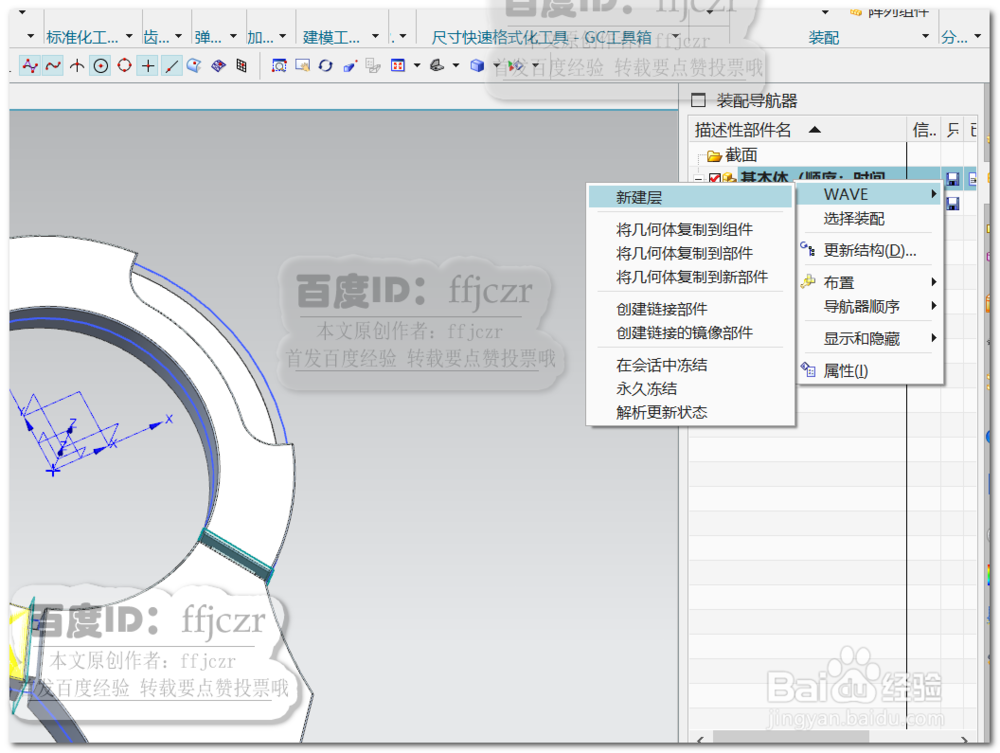Screen dimensions: 1000x753
Task: Click the save icon beside 基本体 component
Action: (952, 177)
